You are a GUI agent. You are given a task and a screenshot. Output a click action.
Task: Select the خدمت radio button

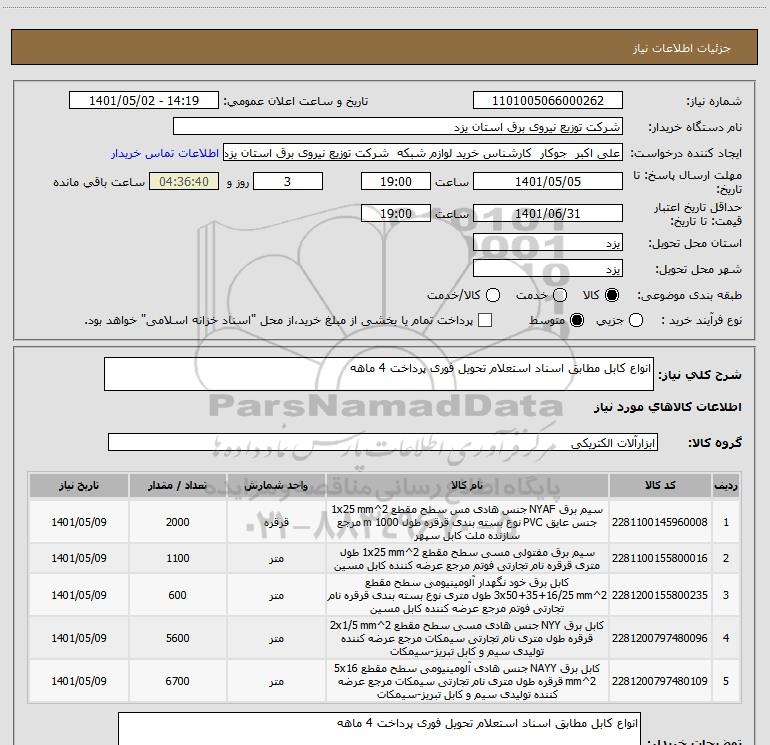pyautogui.click(x=560, y=295)
